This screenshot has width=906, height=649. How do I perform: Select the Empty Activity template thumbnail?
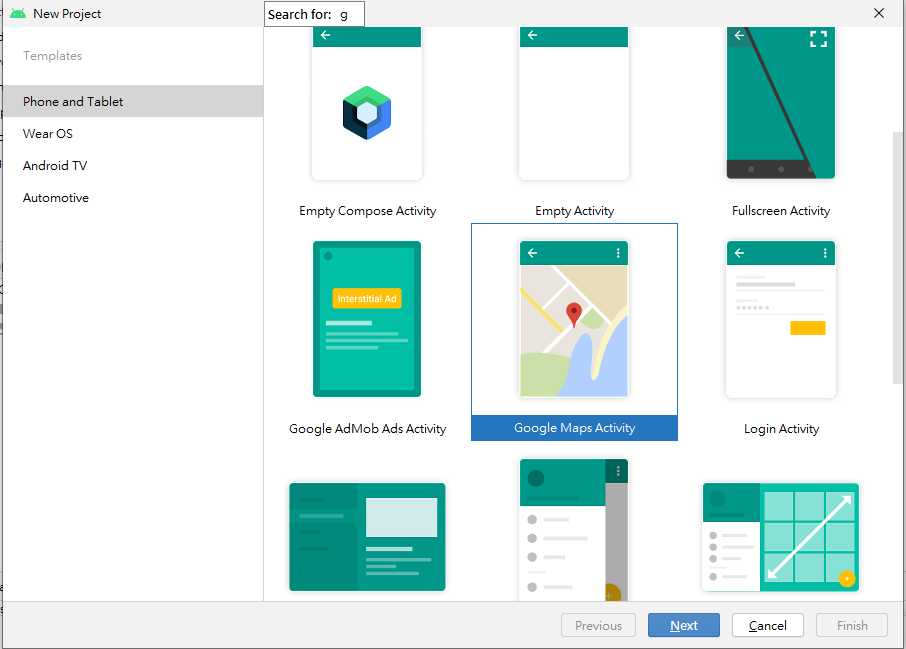click(574, 103)
